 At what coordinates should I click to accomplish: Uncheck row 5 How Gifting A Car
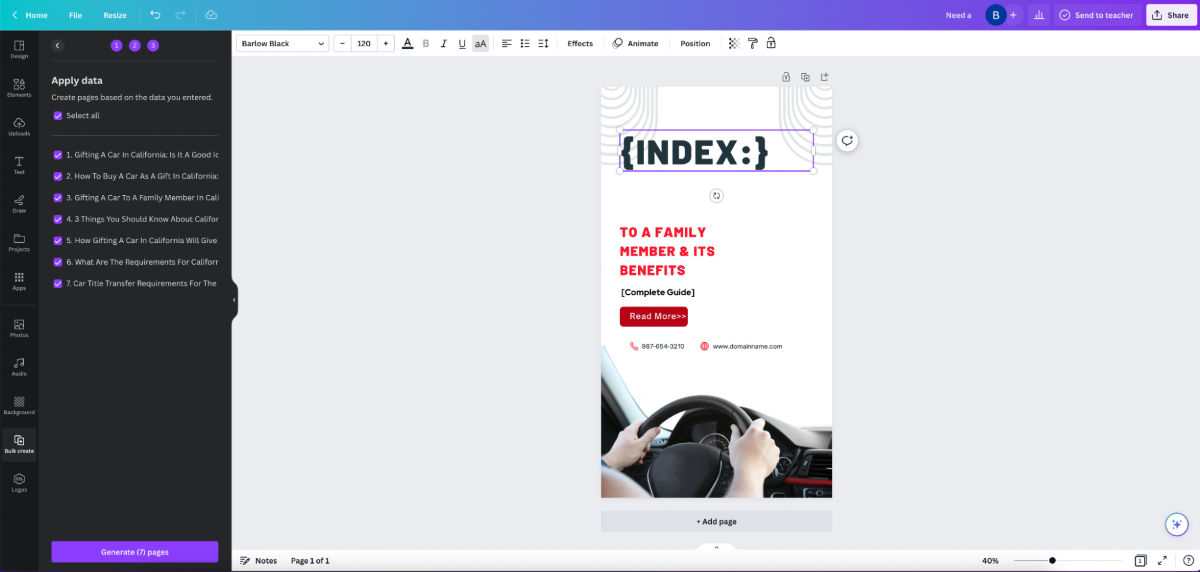58,241
